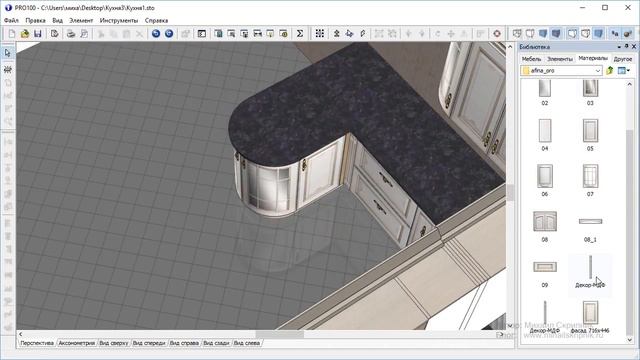Toggle shading display option

coord(598,33)
